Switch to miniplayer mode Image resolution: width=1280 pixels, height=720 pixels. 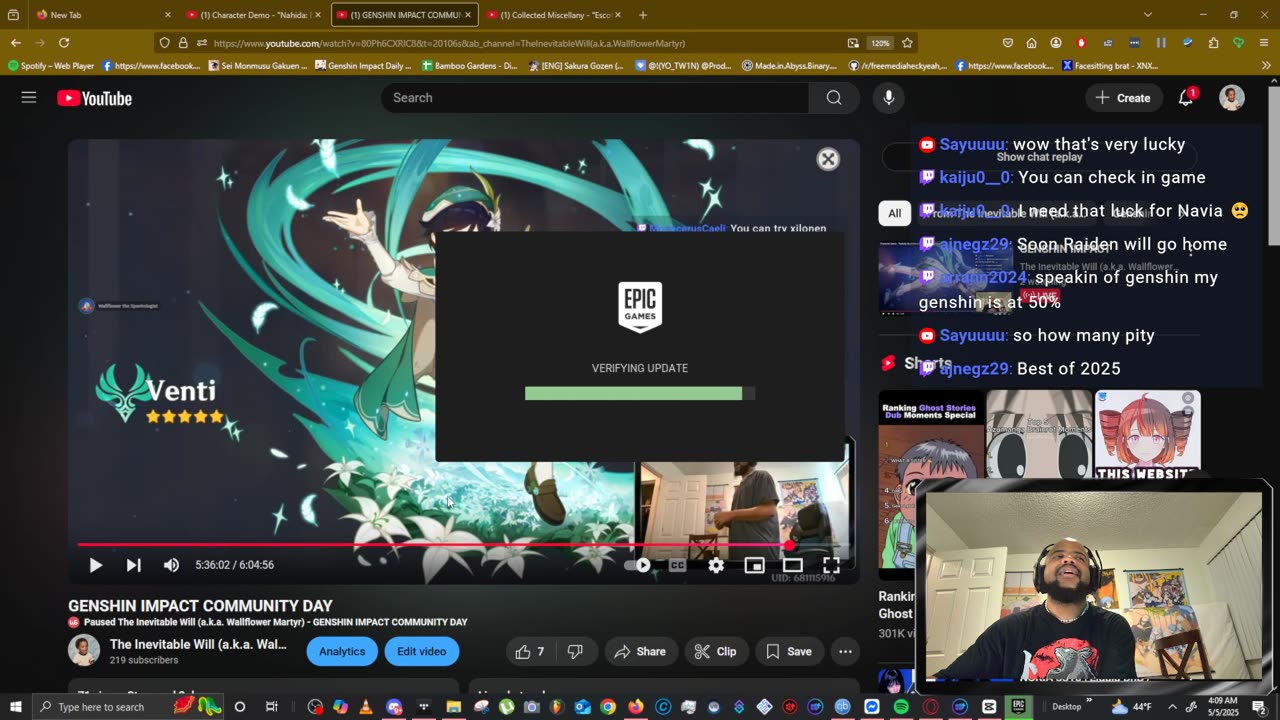tap(754, 565)
